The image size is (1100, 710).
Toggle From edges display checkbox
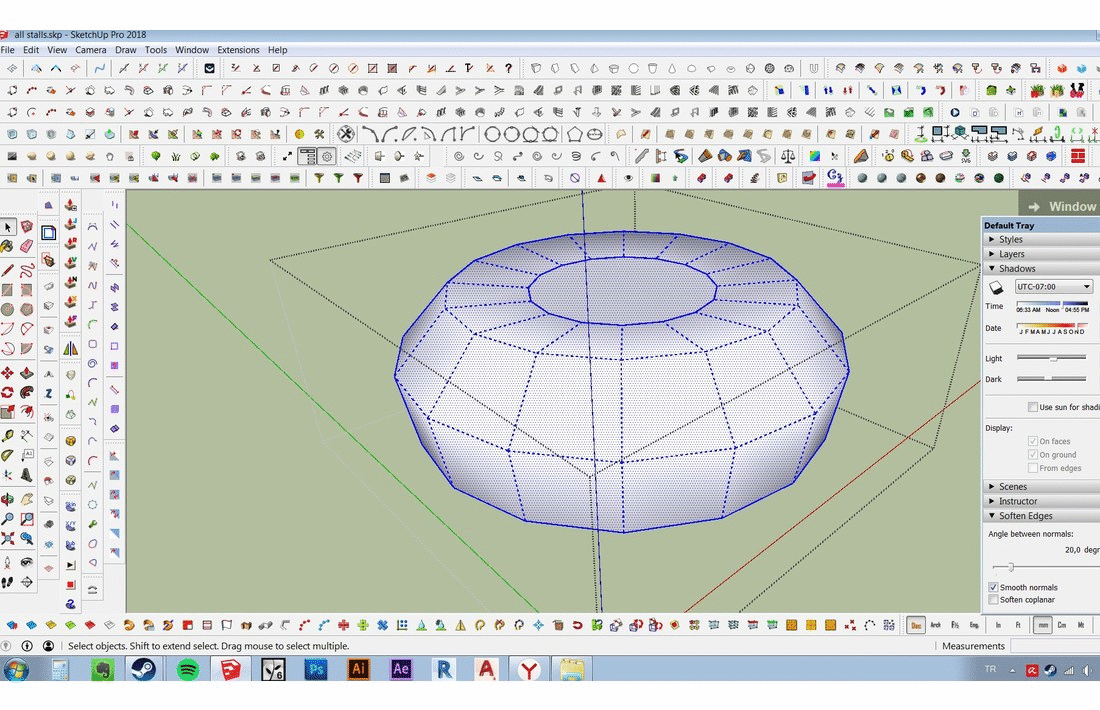tap(1033, 468)
